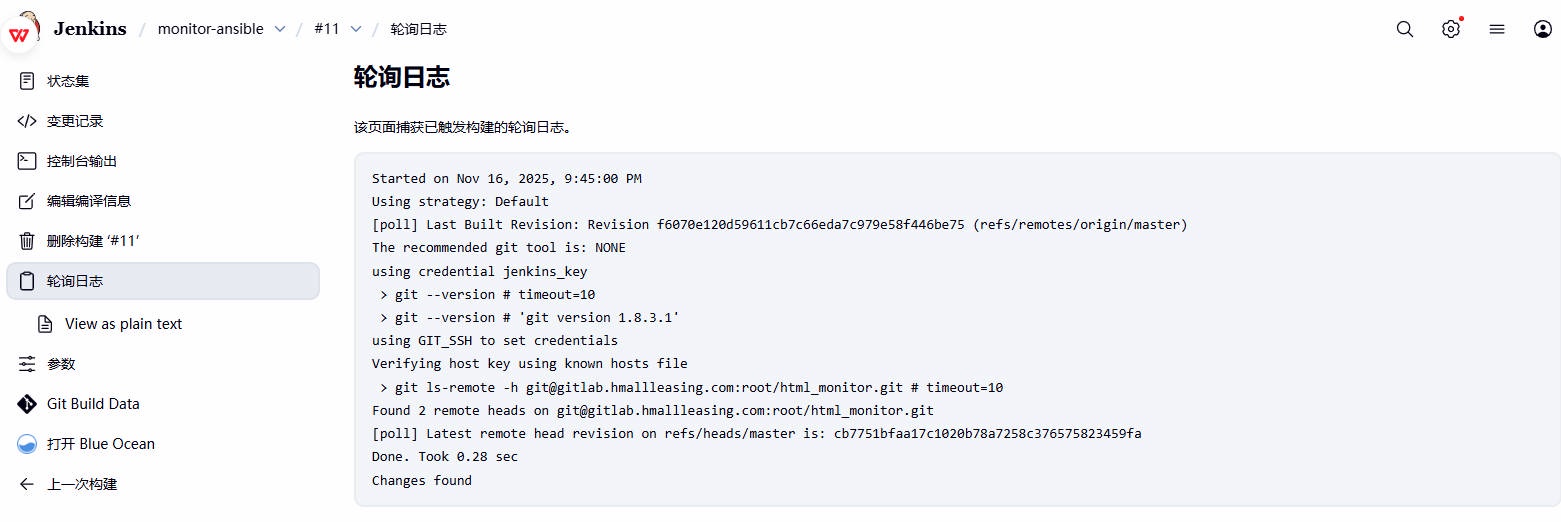
Task: Open View as plain text
Action: coord(123,324)
